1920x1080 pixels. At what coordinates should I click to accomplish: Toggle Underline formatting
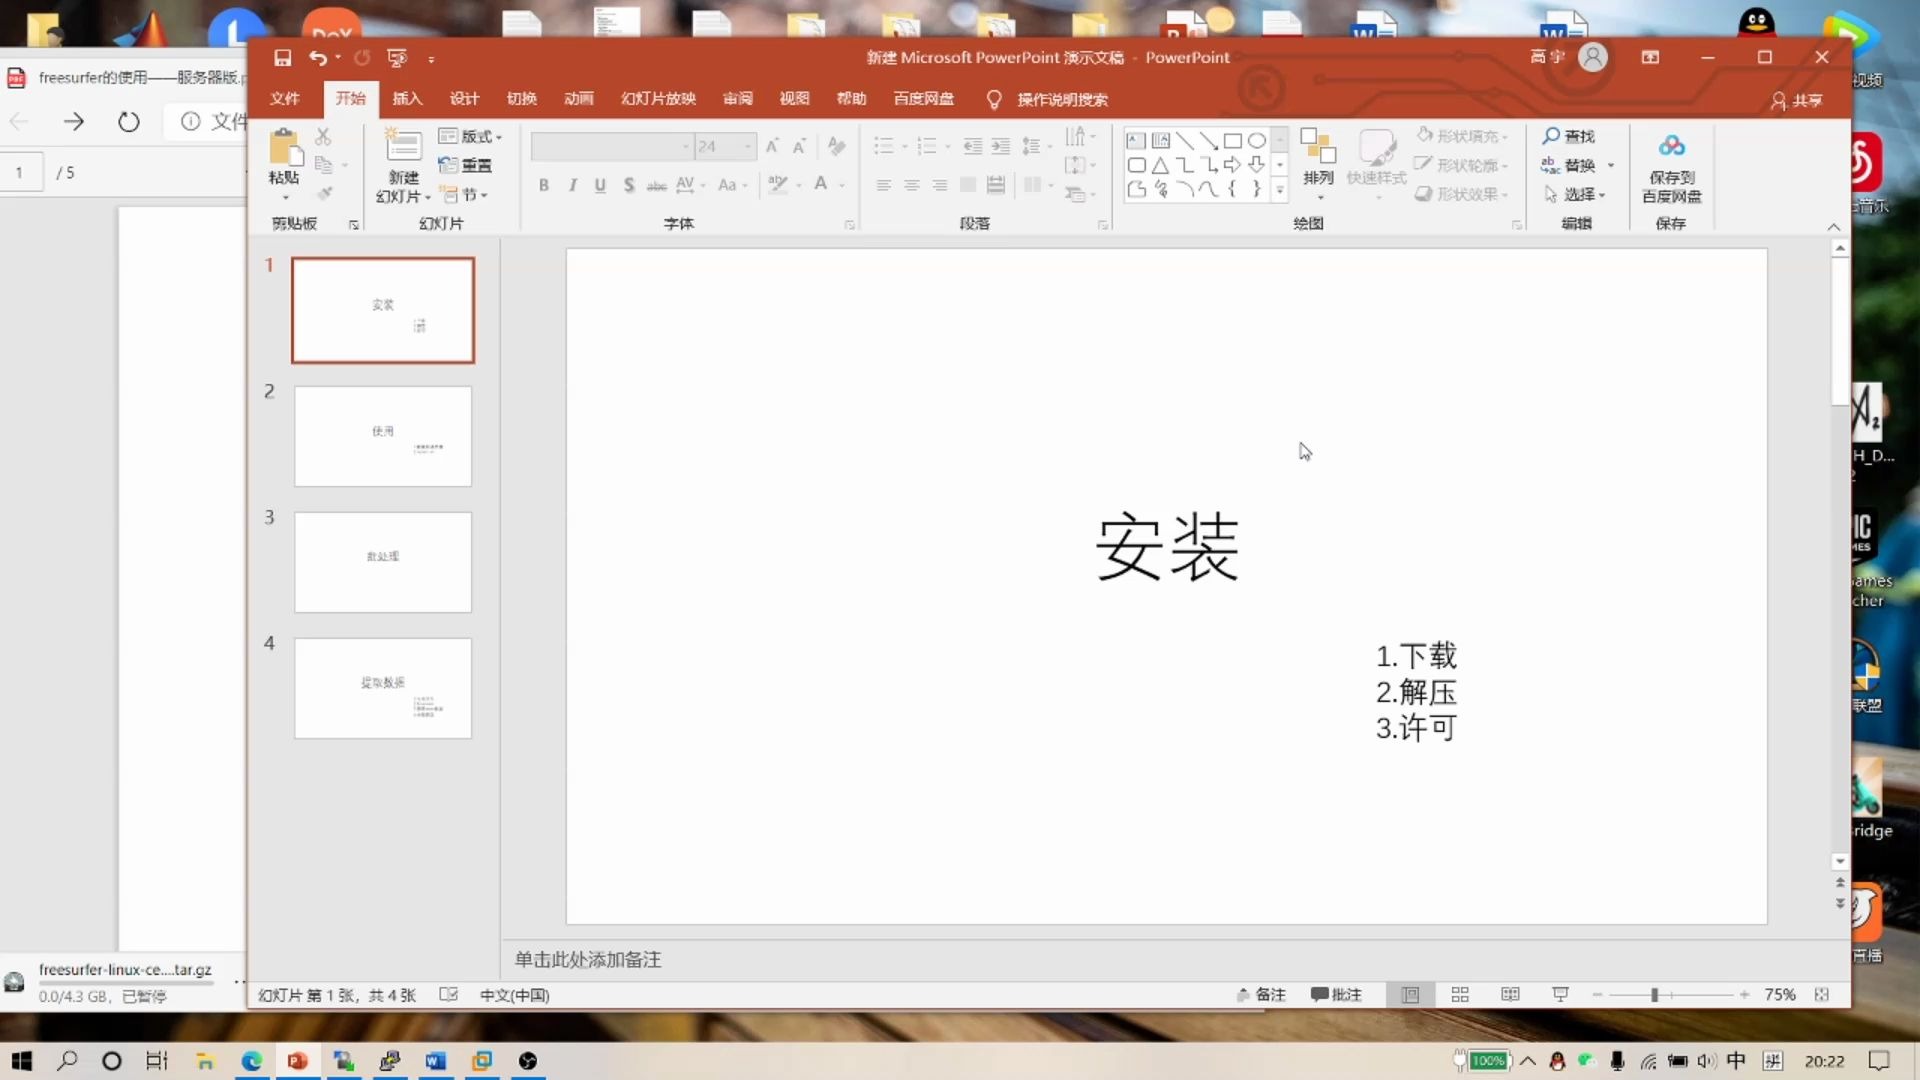point(600,185)
